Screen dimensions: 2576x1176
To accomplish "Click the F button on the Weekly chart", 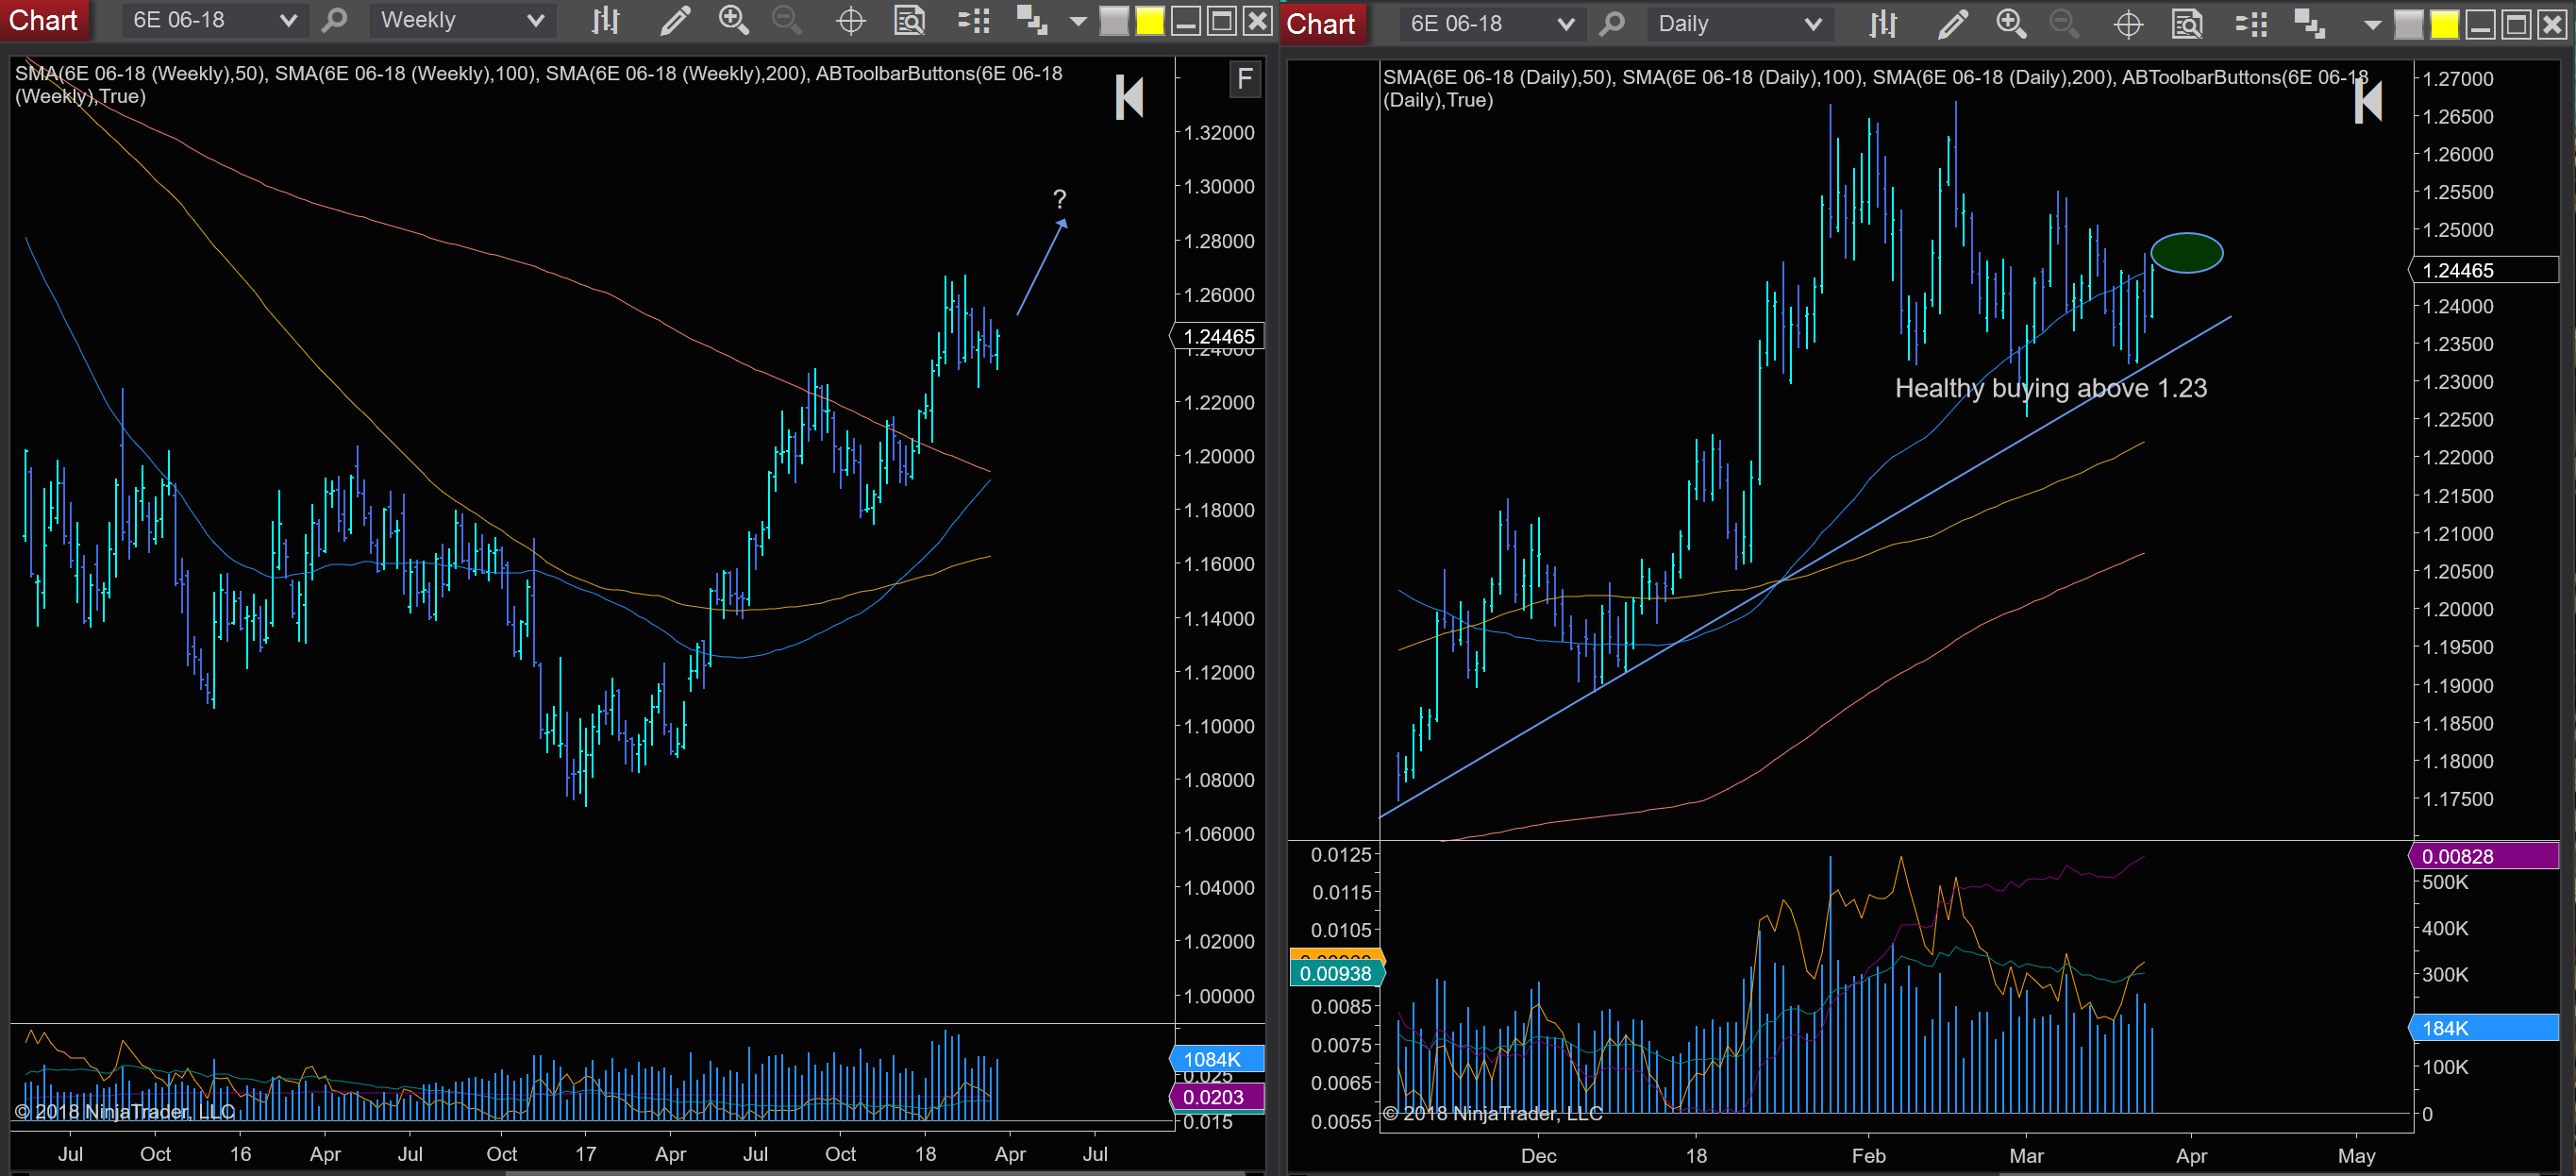I will [x=1245, y=79].
